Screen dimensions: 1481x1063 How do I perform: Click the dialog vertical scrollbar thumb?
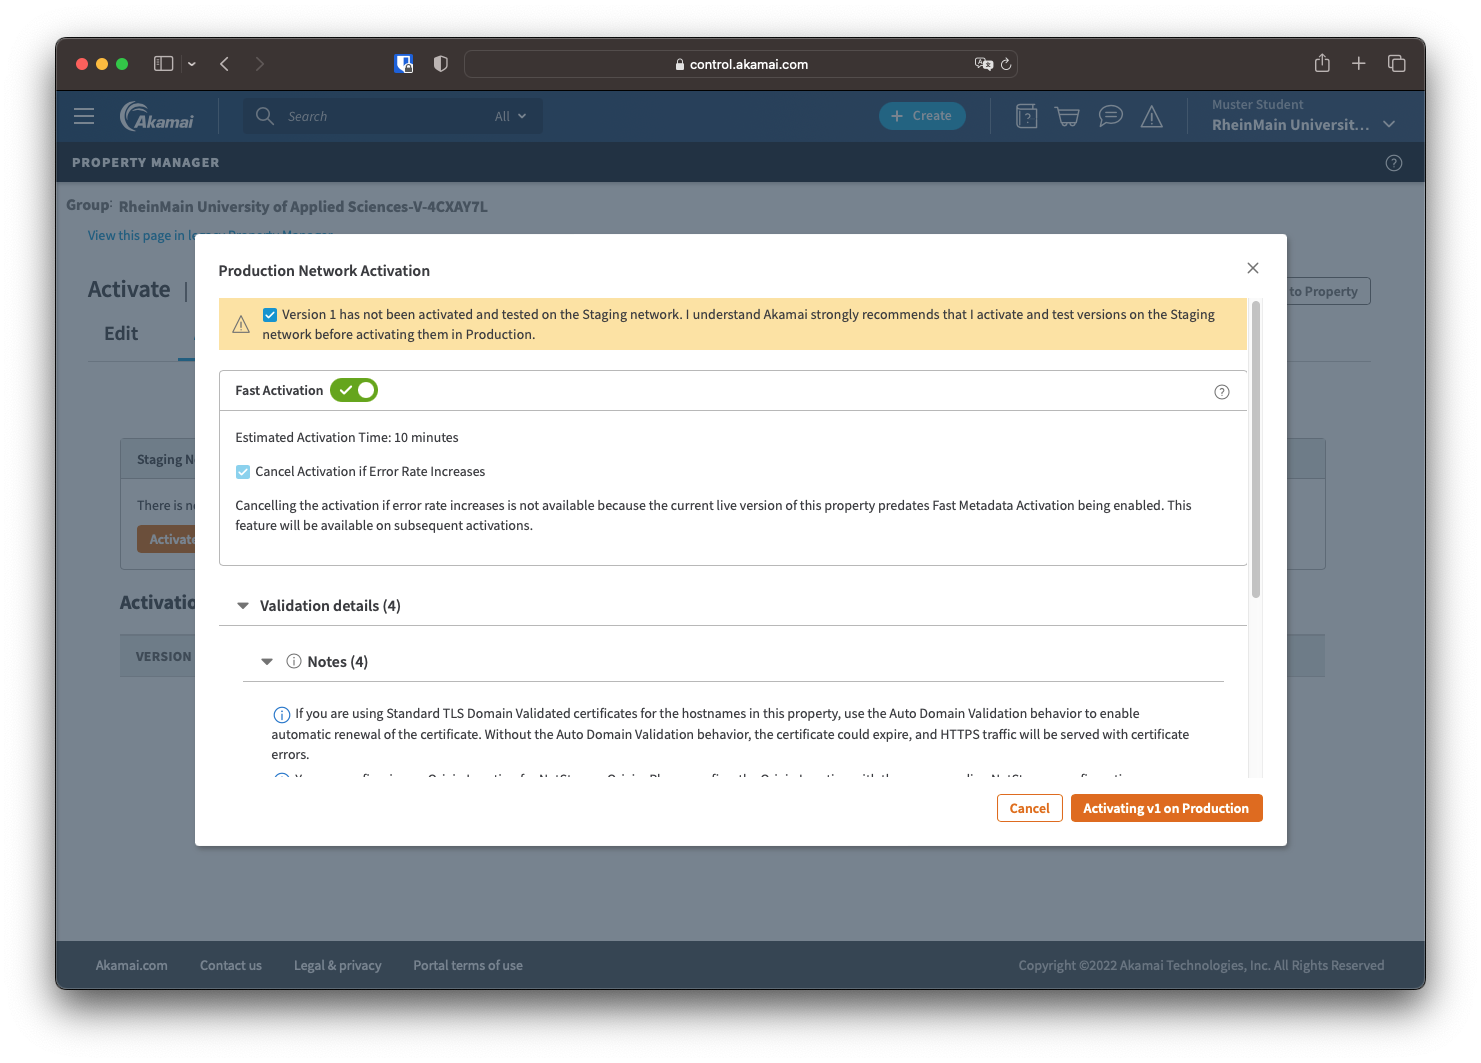click(1256, 450)
